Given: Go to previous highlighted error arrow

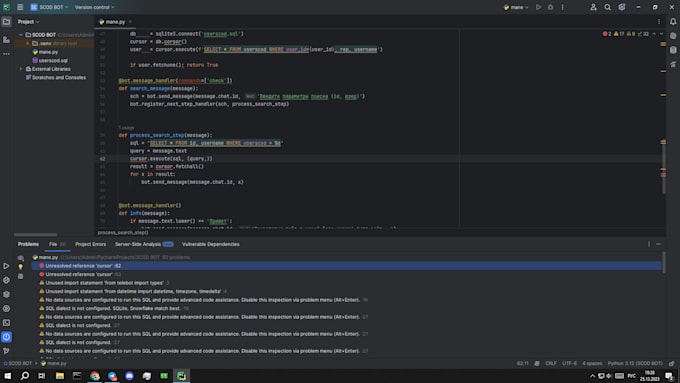Looking at the screenshot, I should [654, 34].
